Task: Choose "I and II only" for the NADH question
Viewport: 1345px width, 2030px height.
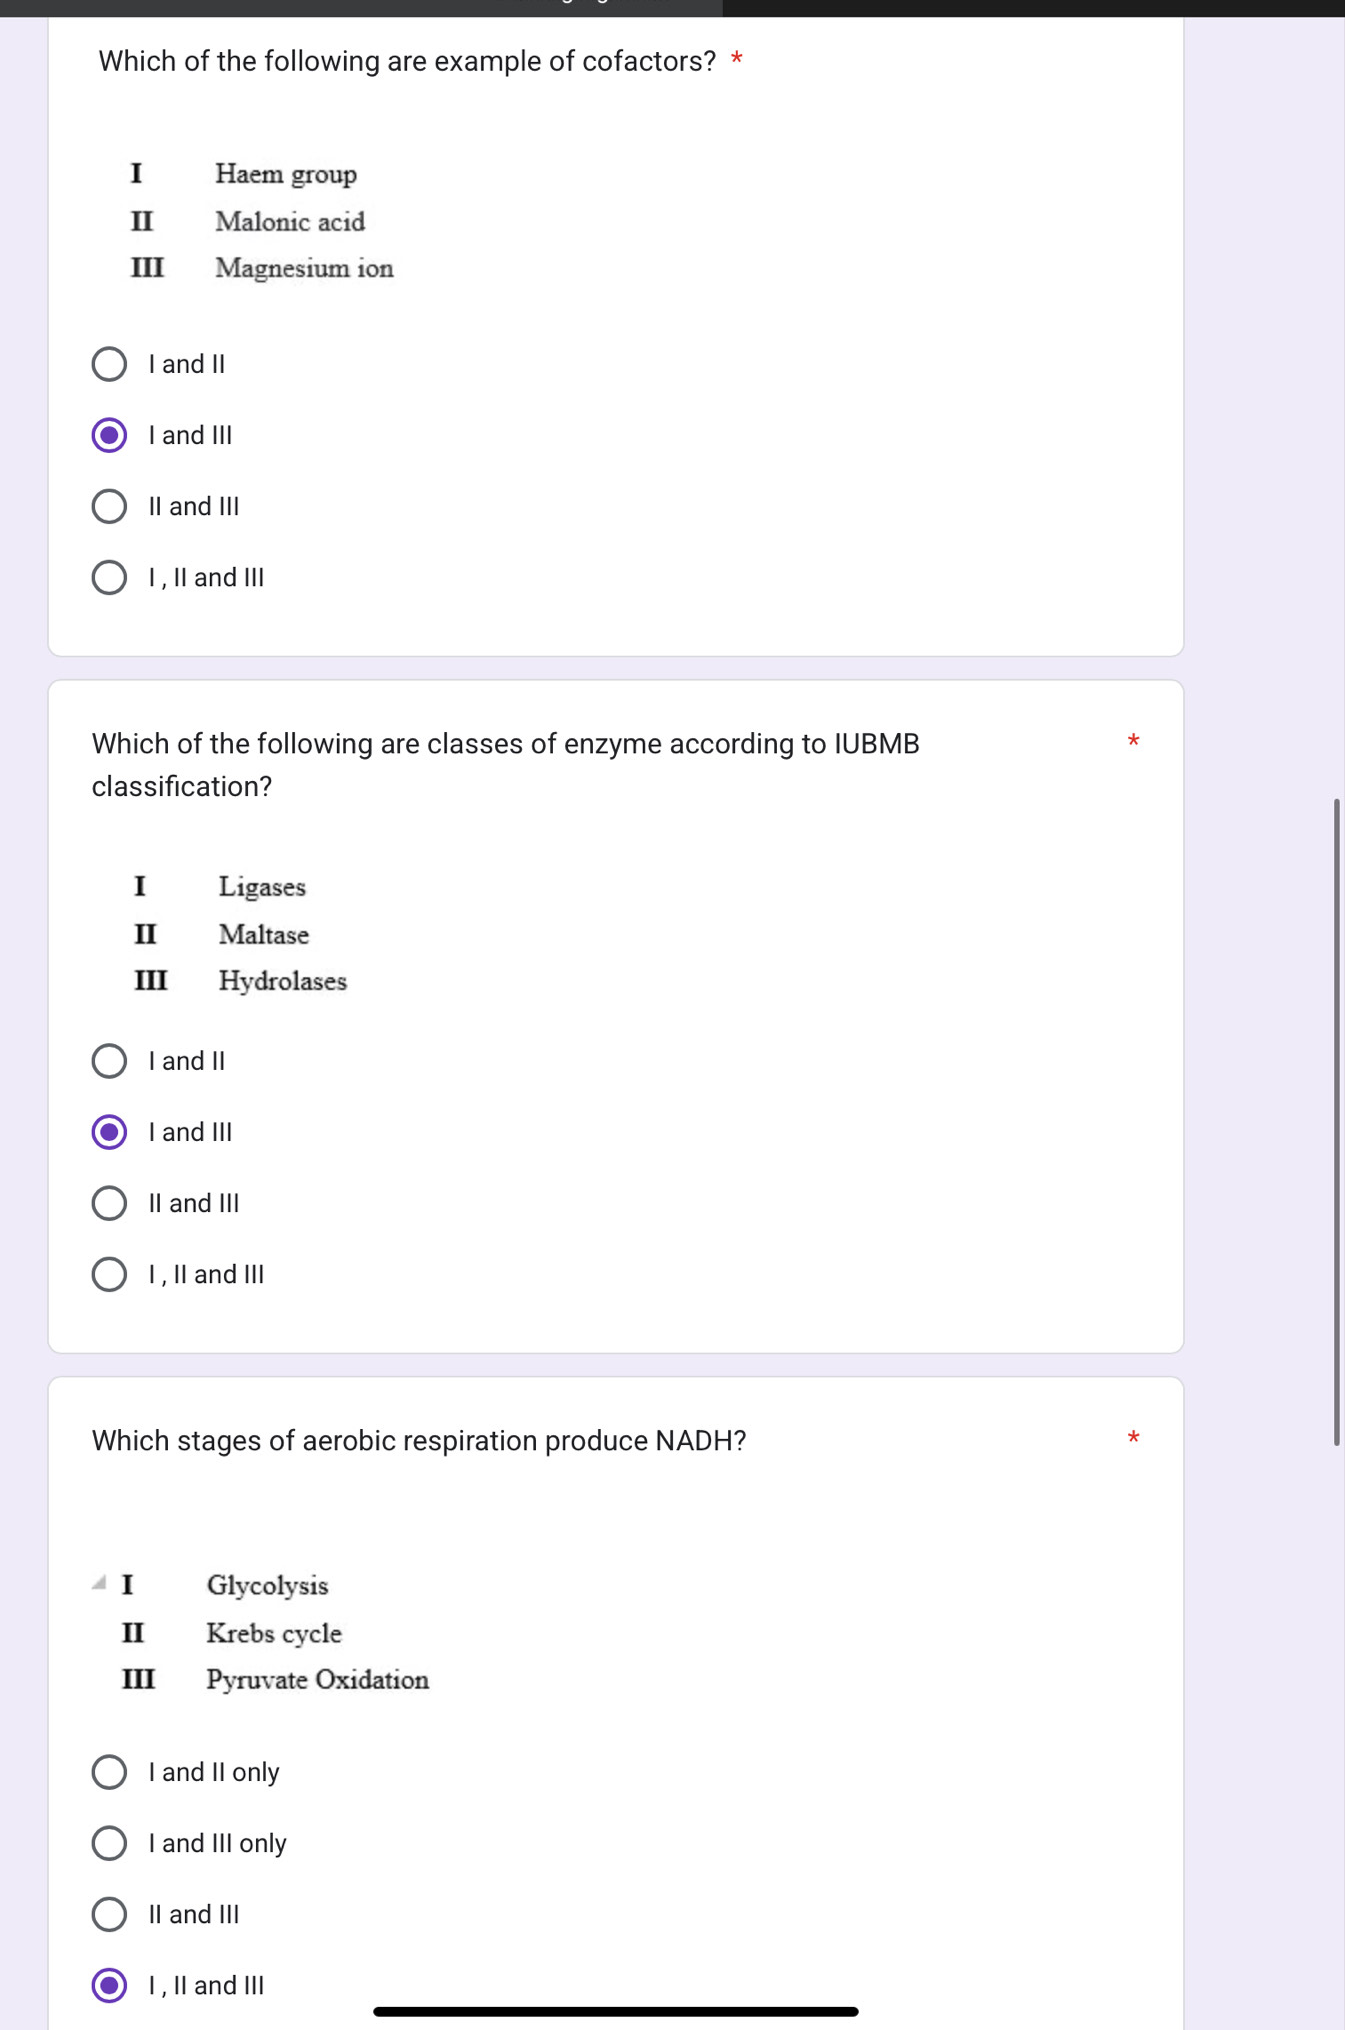Action: pyautogui.click(x=110, y=1771)
